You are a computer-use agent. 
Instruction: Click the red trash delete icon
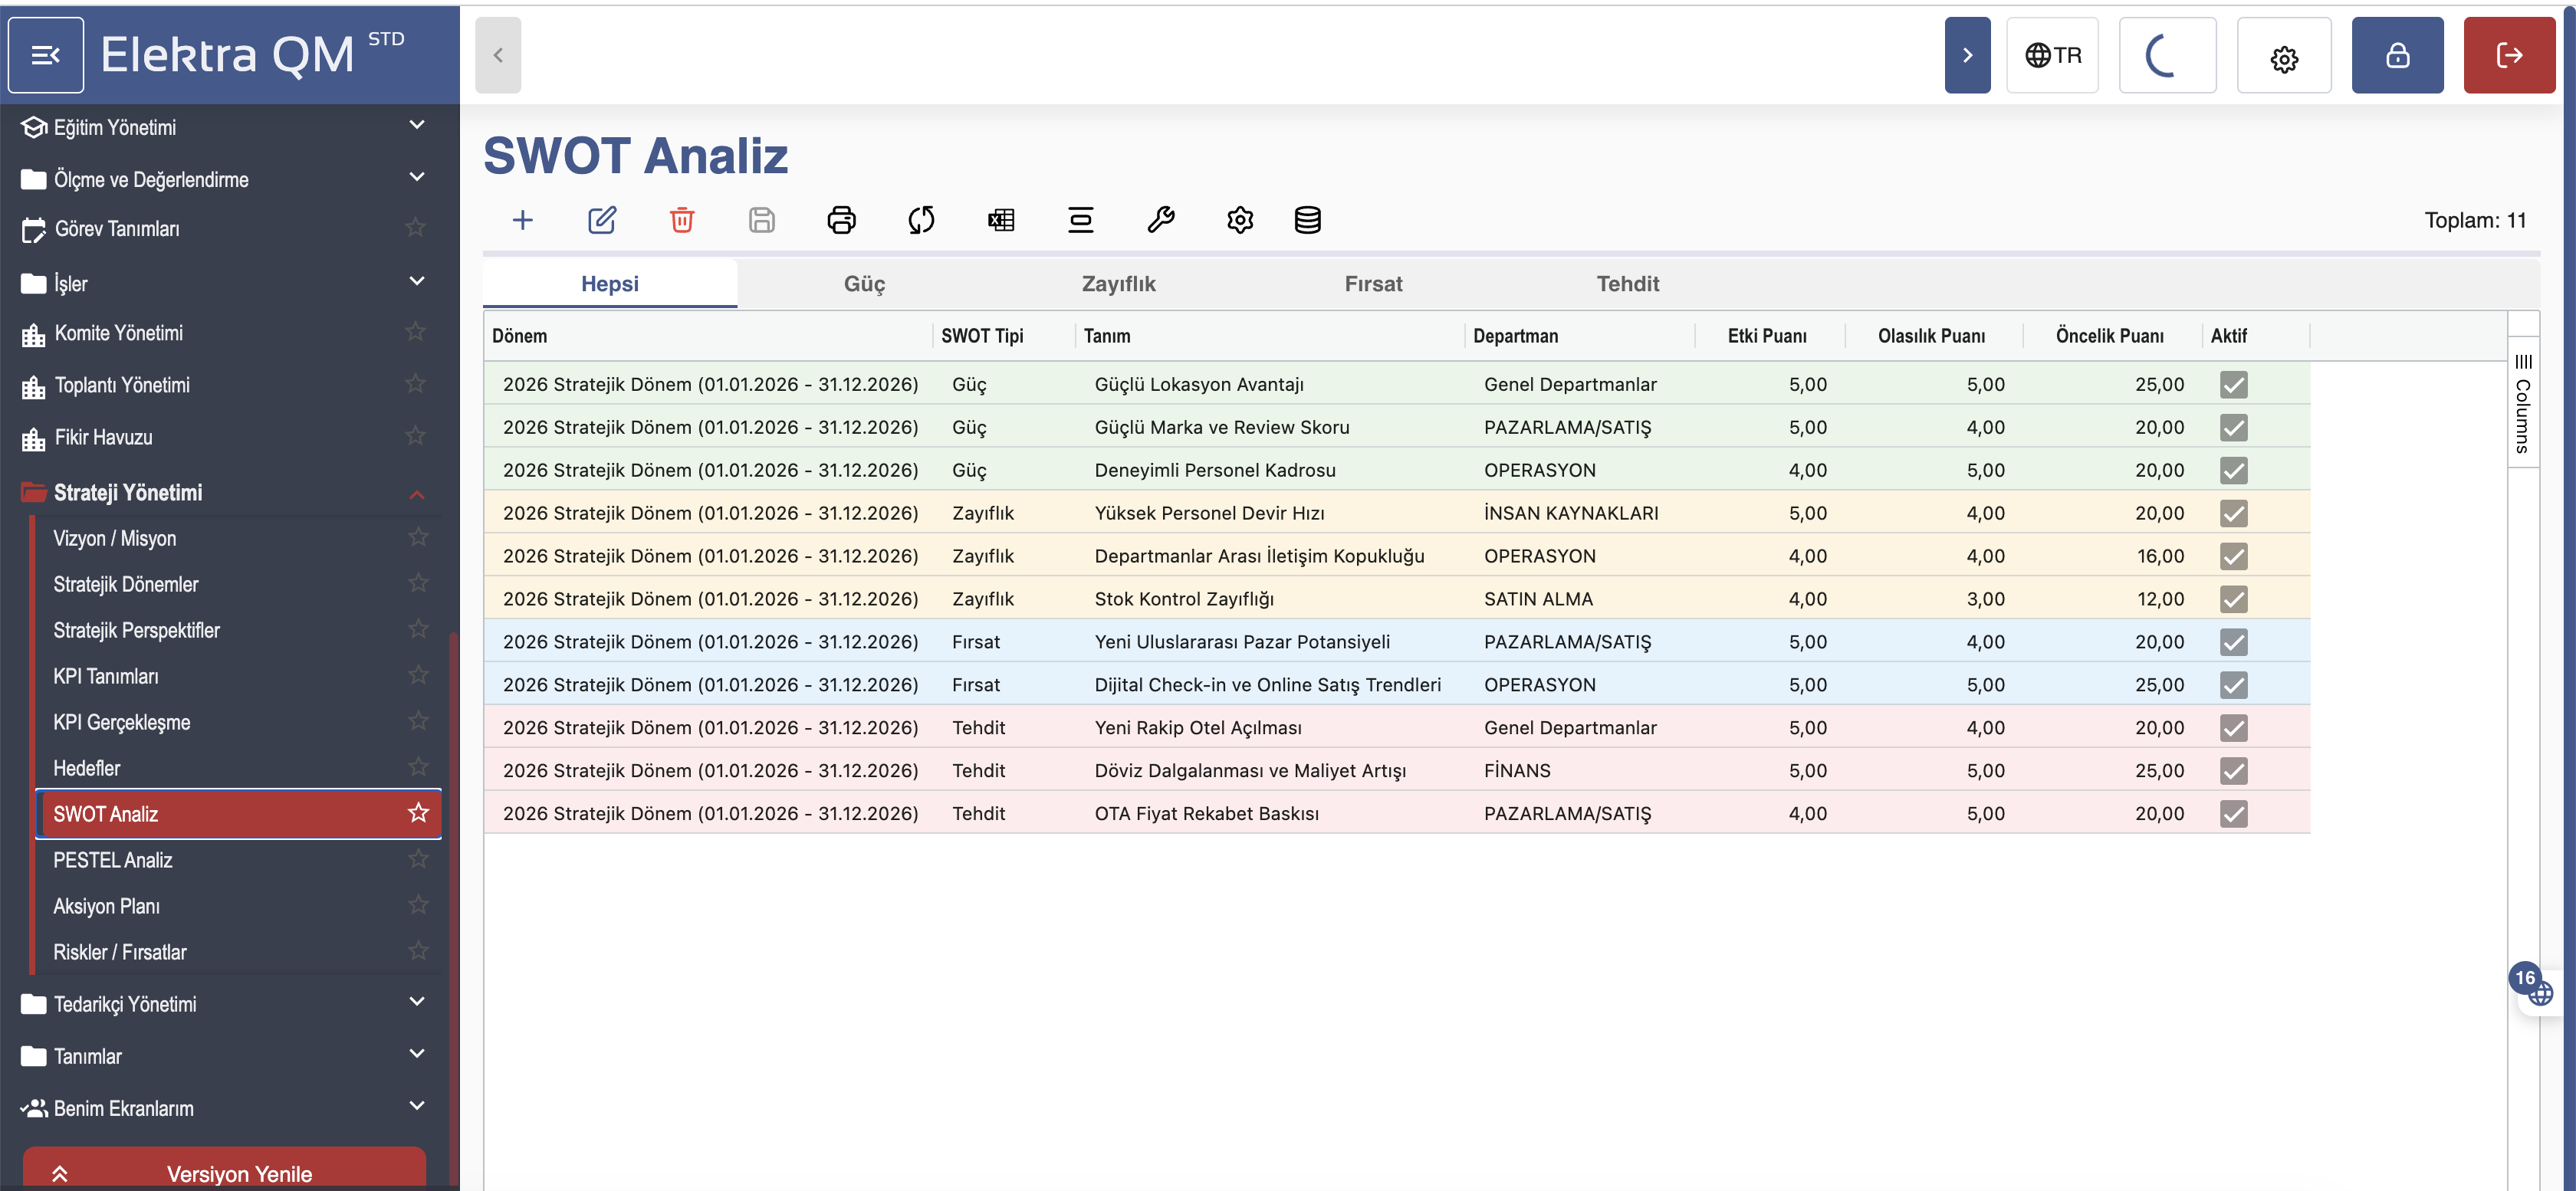pyautogui.click(x=682, y=220)
